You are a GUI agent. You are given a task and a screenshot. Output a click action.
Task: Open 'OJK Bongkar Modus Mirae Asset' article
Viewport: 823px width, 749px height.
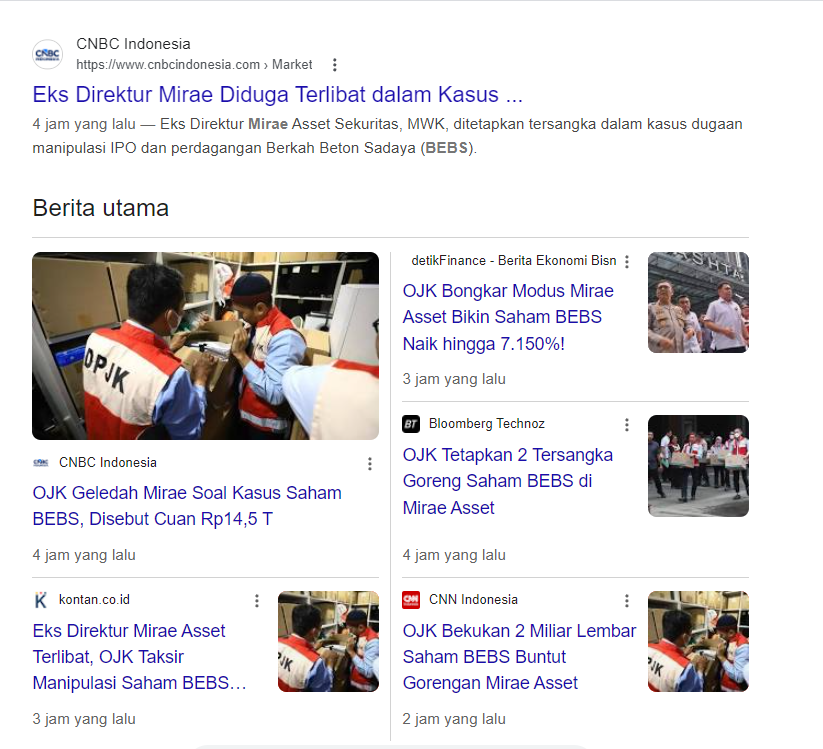coord(508,317)
